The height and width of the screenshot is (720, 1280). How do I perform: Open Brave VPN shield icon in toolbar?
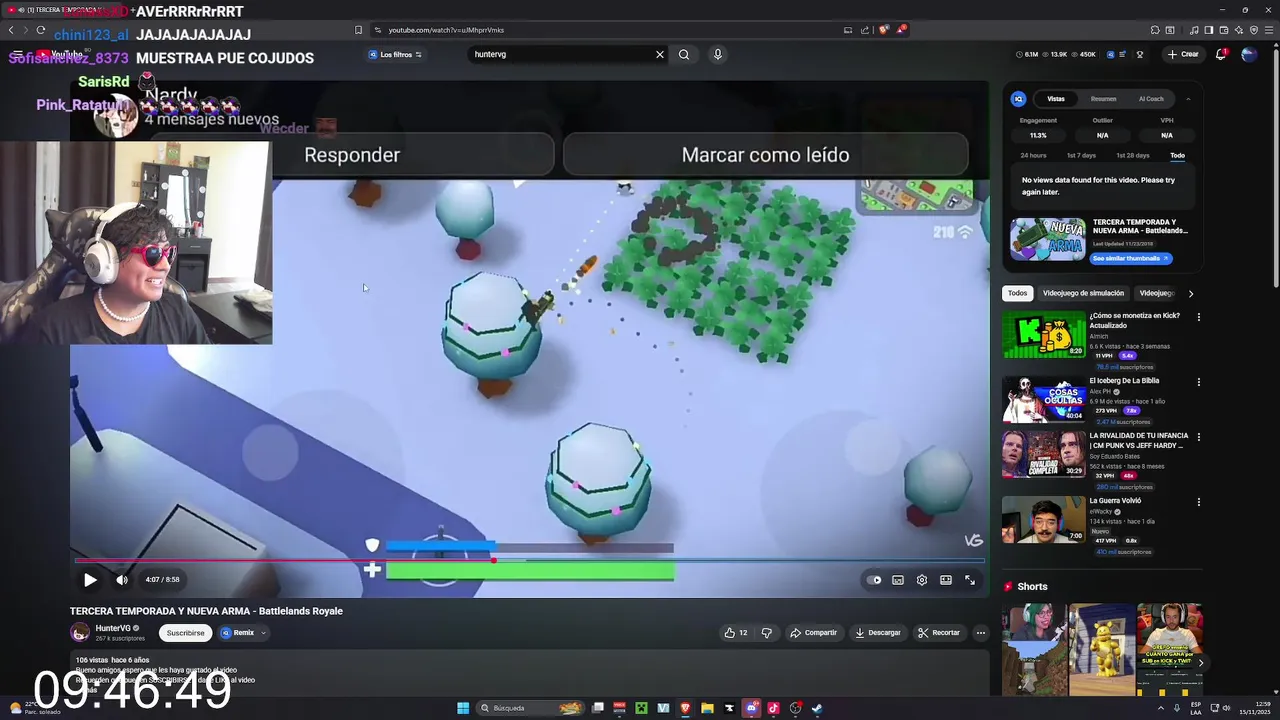(x=1254, y=30)
